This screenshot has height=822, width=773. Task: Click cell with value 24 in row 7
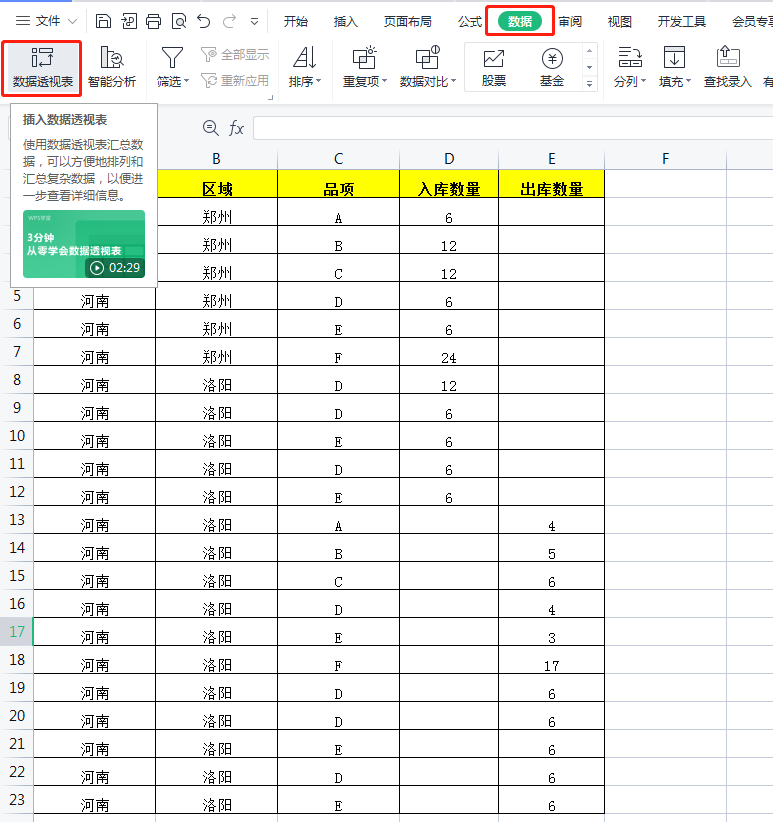(449, 352)
